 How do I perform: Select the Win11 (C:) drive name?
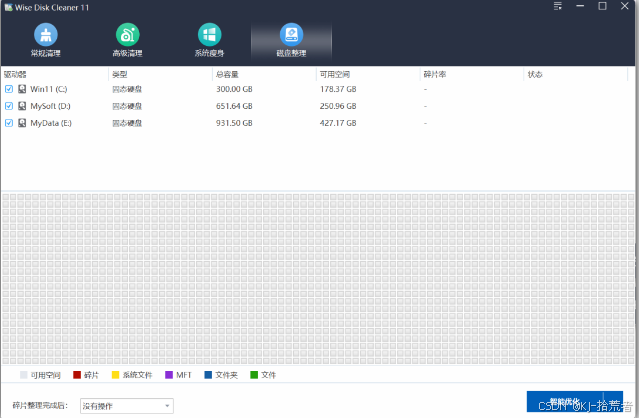tap(48, 89)
